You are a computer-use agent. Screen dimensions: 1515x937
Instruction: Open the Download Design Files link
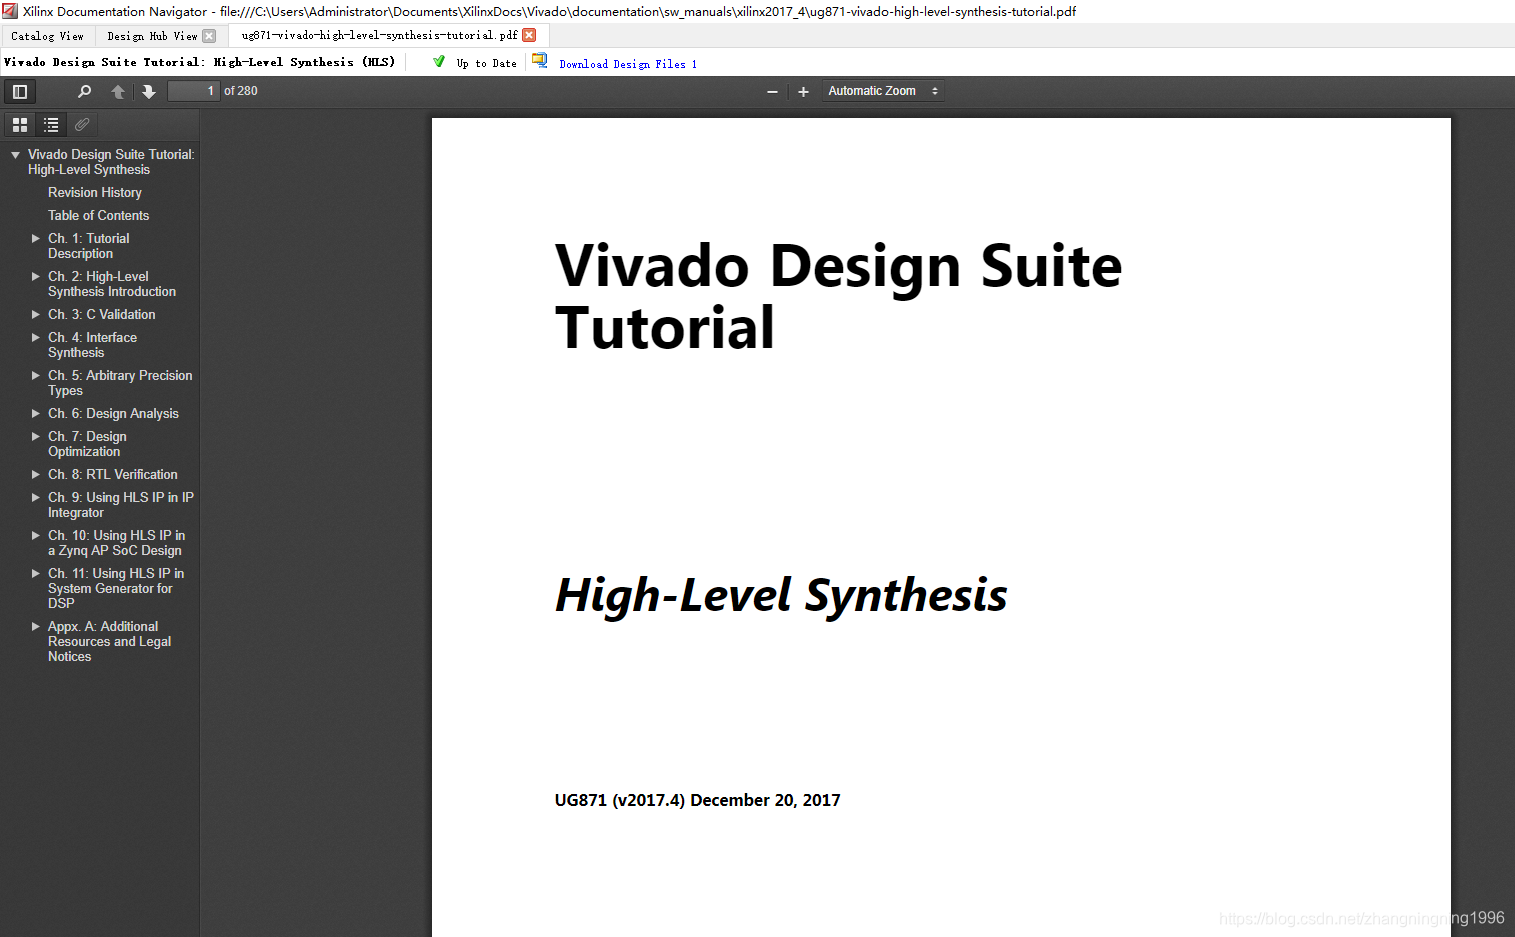pyautogui.click(x=628, y=64)
